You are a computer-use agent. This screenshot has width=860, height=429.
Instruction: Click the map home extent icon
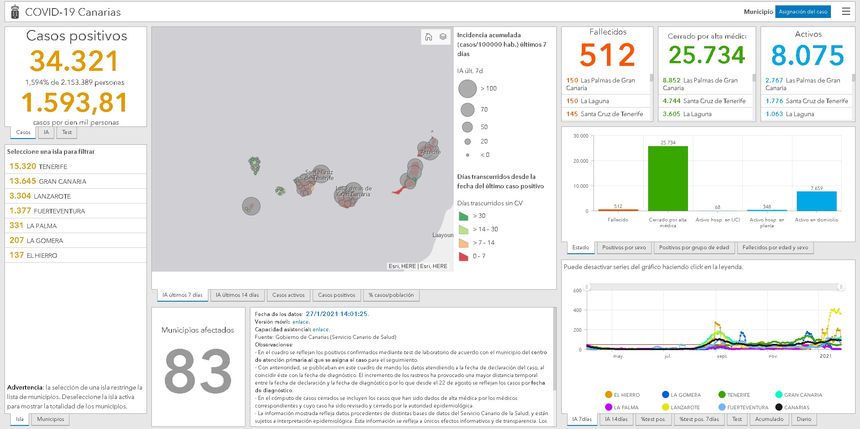427,37
